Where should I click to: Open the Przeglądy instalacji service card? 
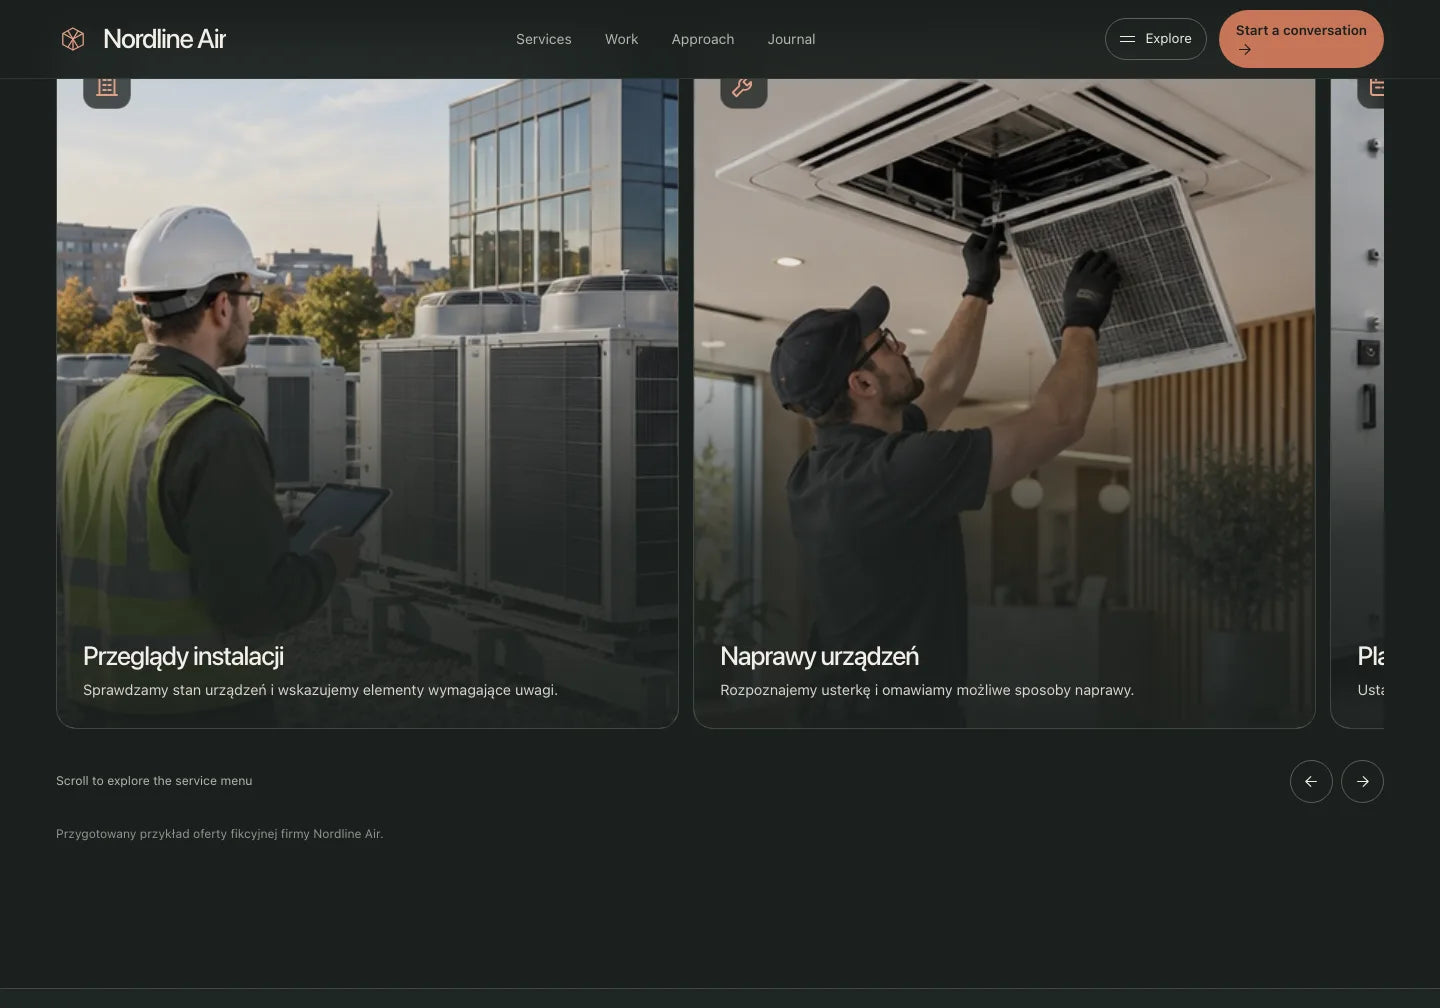(367, 403)
